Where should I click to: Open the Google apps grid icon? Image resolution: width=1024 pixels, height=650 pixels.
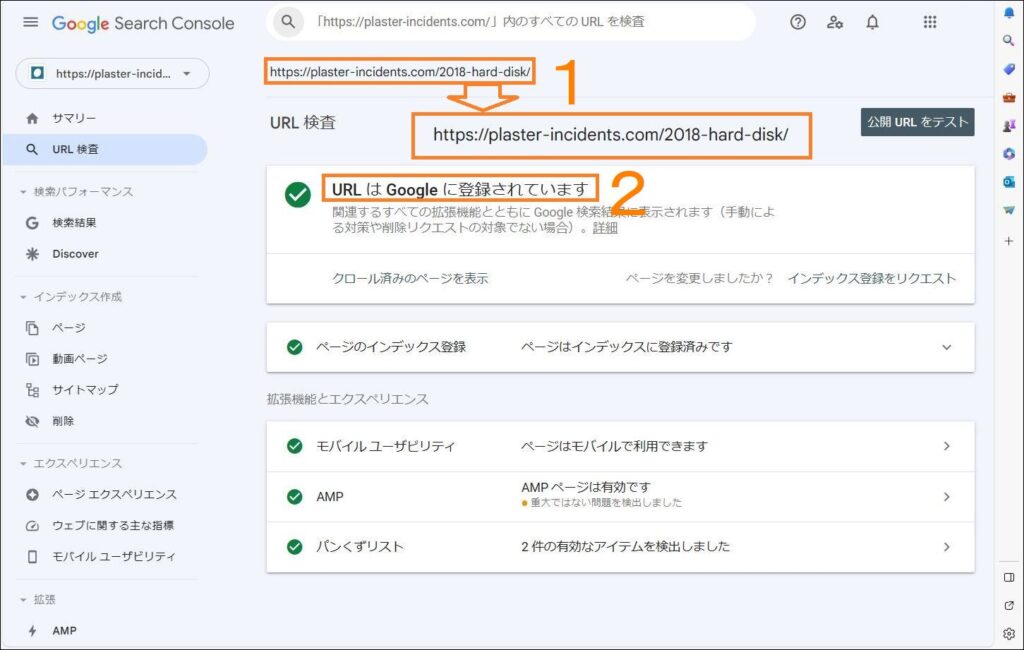tap(930, 22)
